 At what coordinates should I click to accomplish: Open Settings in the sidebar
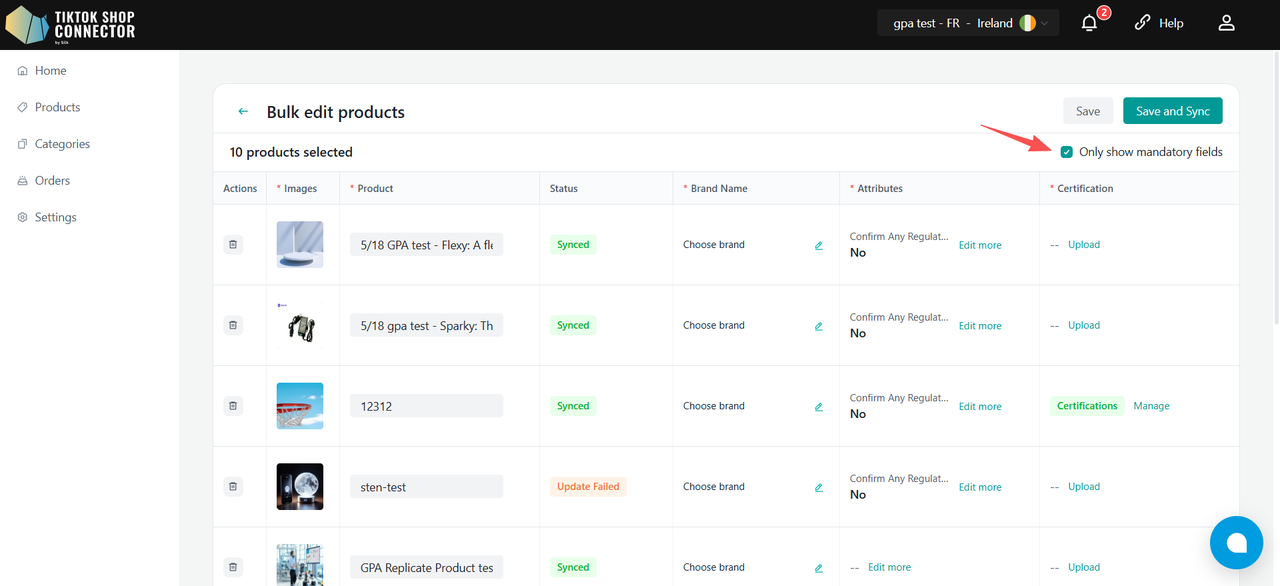click(55, 217)
